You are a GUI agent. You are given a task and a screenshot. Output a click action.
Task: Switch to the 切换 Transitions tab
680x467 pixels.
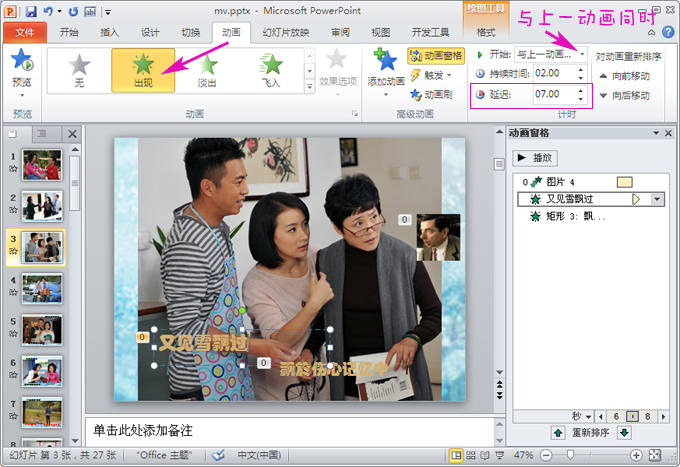pos(191,33)
